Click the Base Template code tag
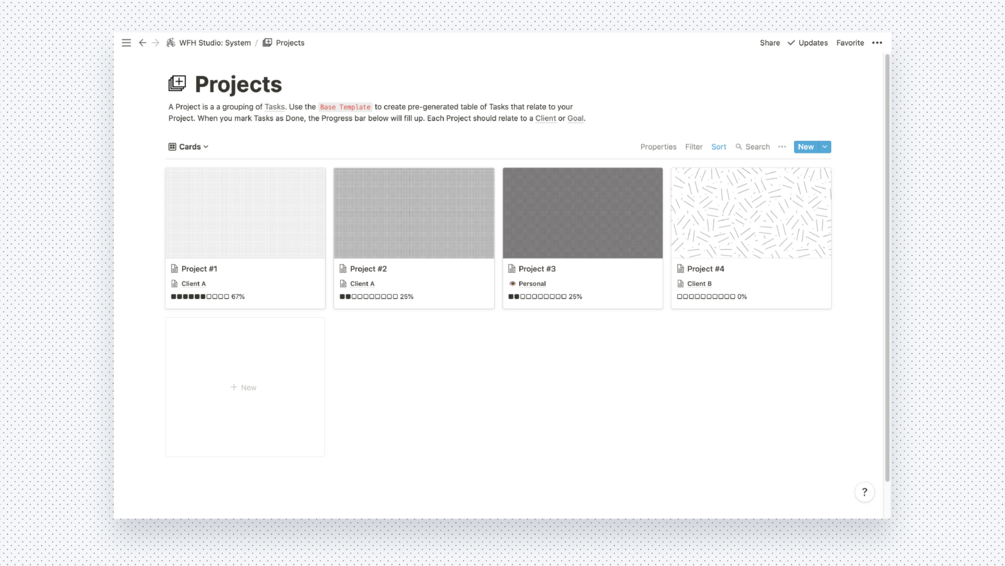Viewport: 1005px width, 566px height. click(345, 107)
